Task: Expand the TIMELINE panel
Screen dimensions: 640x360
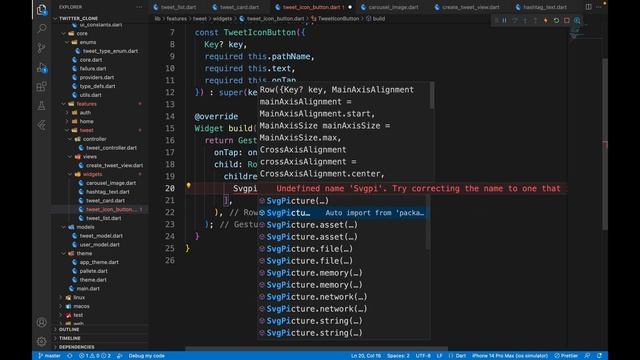Action: (x=69, y=338)
